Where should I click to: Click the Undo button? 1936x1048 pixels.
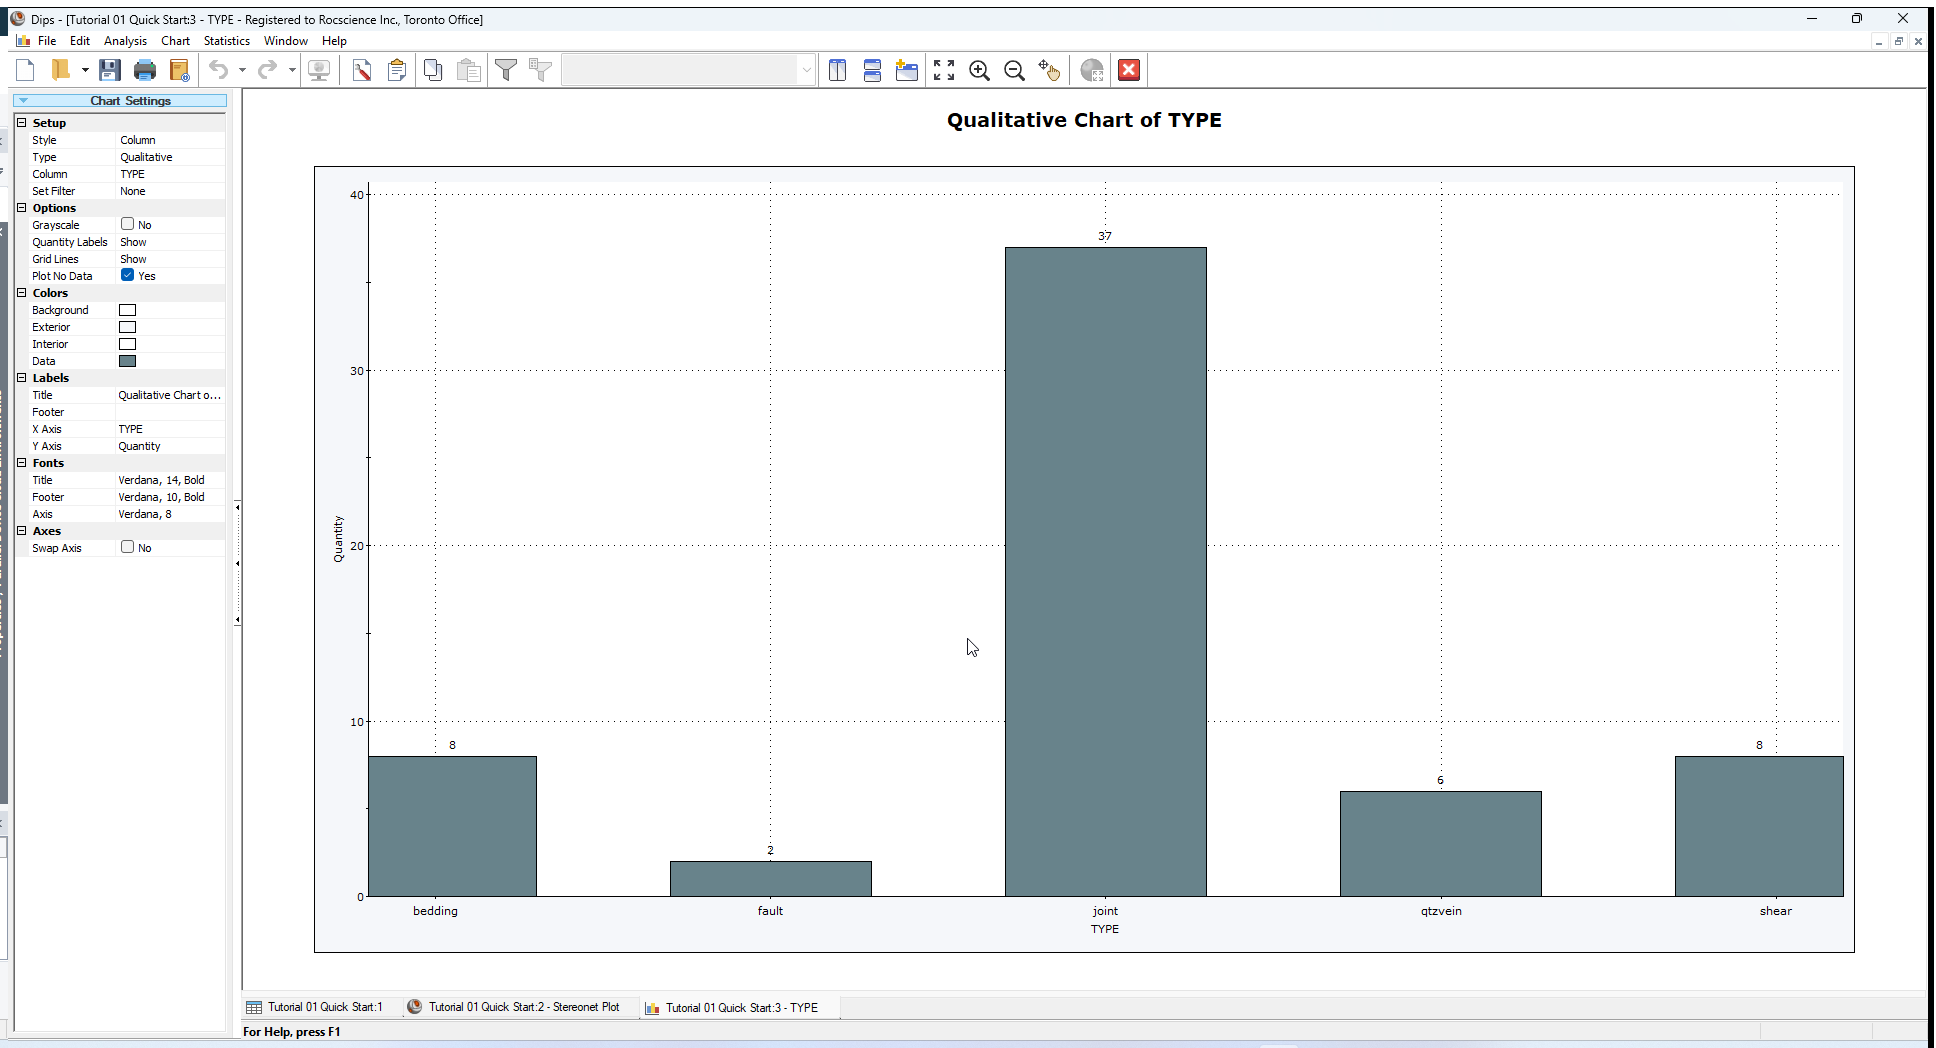[x=218, y=70]
